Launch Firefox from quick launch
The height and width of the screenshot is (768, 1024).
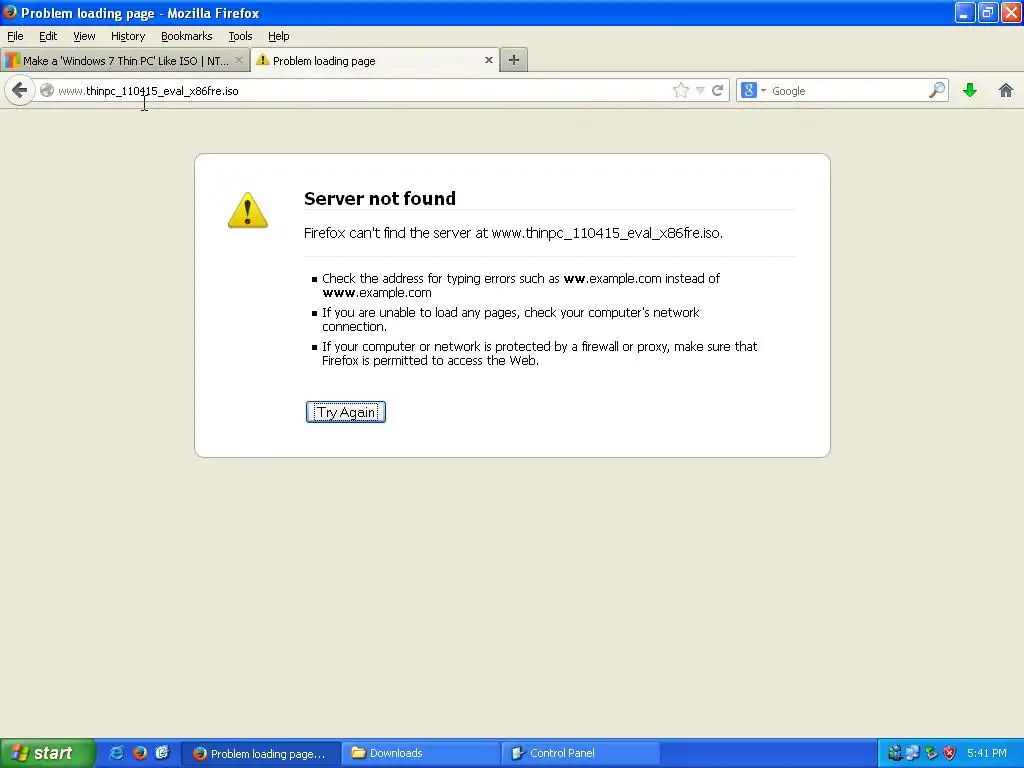point(139,753)
